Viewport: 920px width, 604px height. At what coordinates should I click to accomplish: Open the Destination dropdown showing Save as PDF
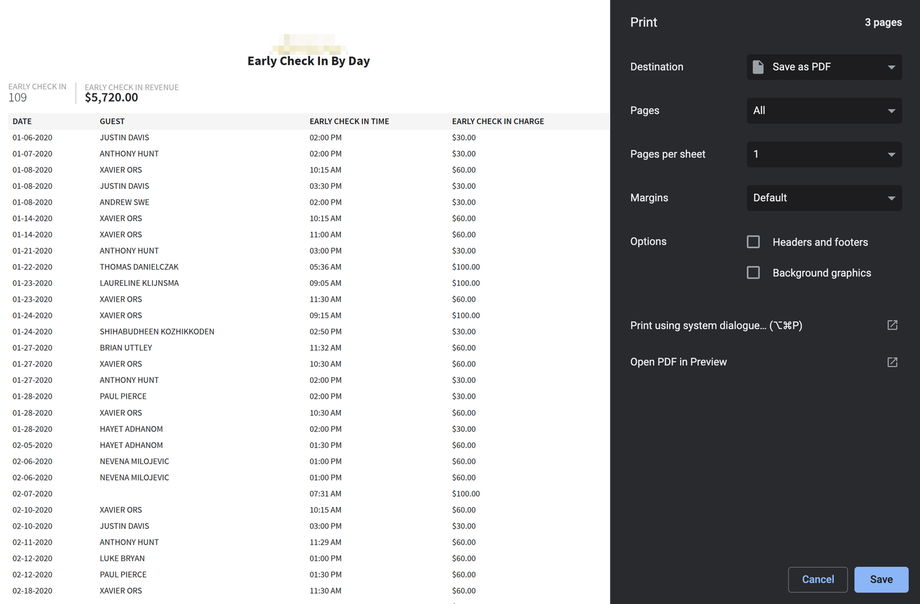pyautogui.click(x=824, y=67)
